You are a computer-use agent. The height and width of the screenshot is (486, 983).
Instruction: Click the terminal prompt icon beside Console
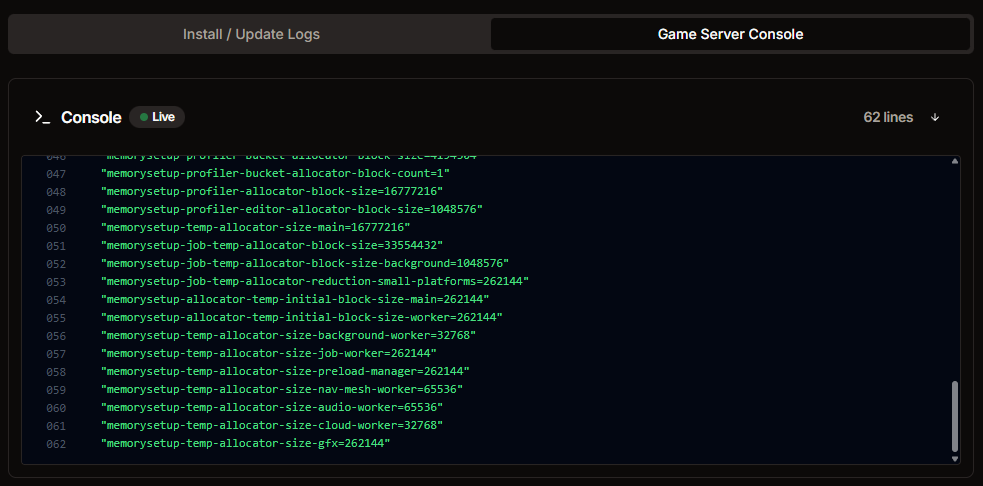coord(43,117)
